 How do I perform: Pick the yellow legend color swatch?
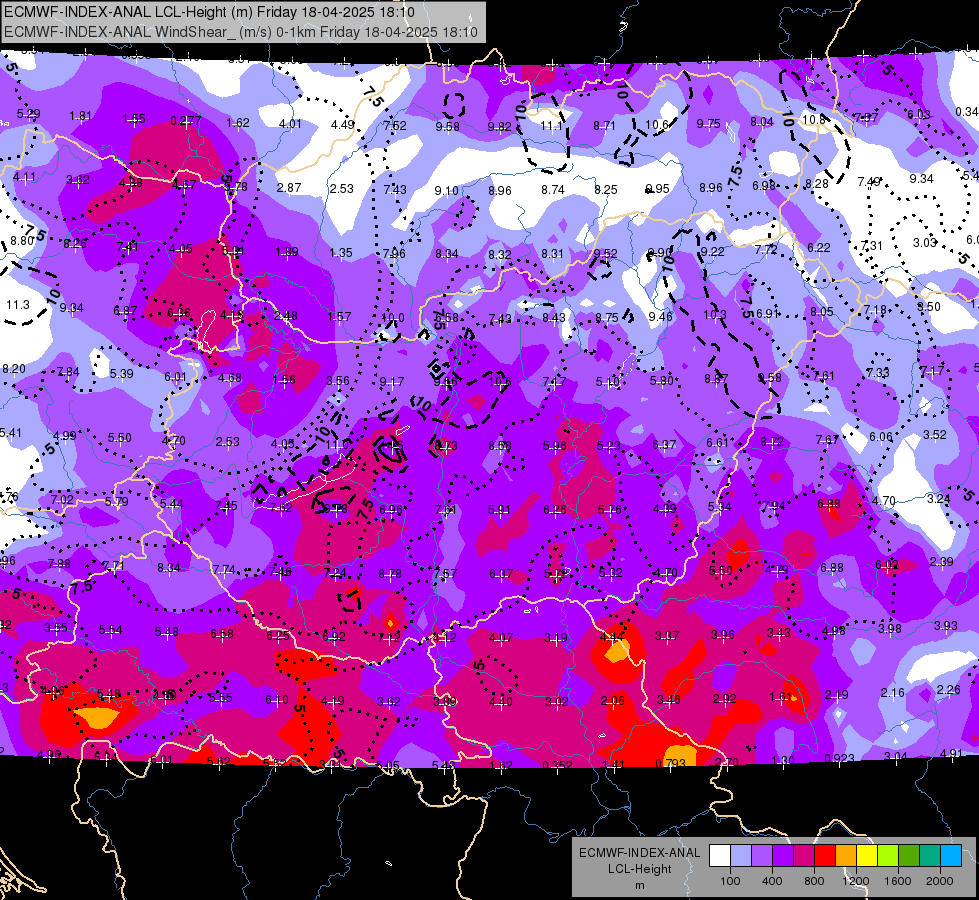[867, 855]
